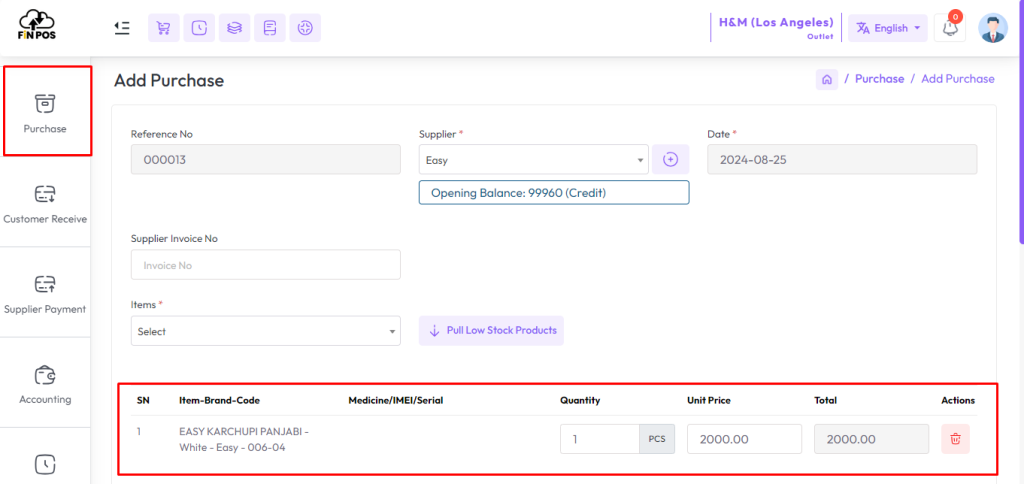
Task: Open Accounting in sidebar
Action: pos(45,383)
